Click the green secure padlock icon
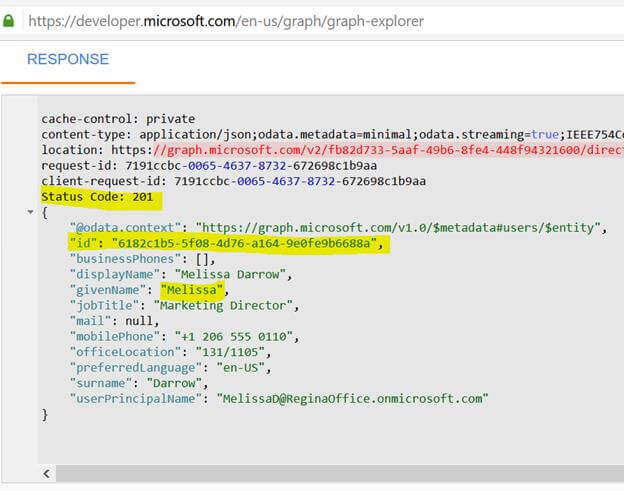Image resolution: width=624 pixels, height=491 pixels. coord(8,21)
